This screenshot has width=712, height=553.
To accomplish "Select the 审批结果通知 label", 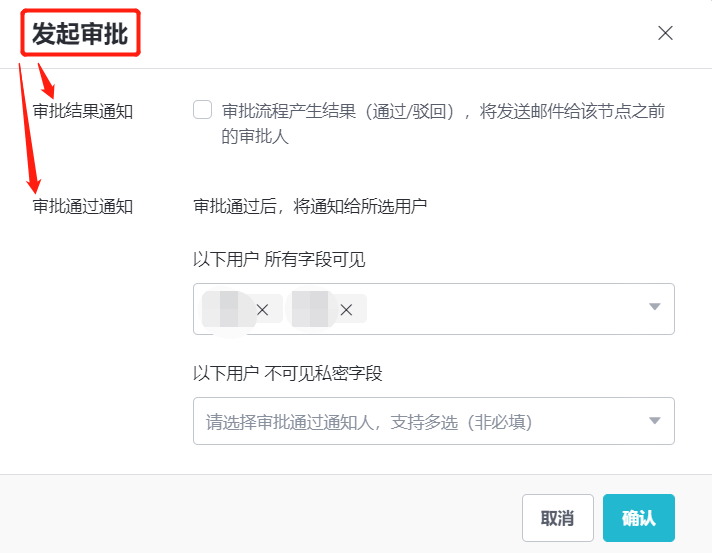I will (x=83, y=111).
